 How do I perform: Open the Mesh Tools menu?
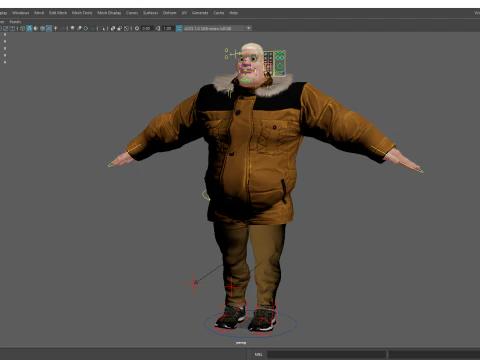point(82,13)
